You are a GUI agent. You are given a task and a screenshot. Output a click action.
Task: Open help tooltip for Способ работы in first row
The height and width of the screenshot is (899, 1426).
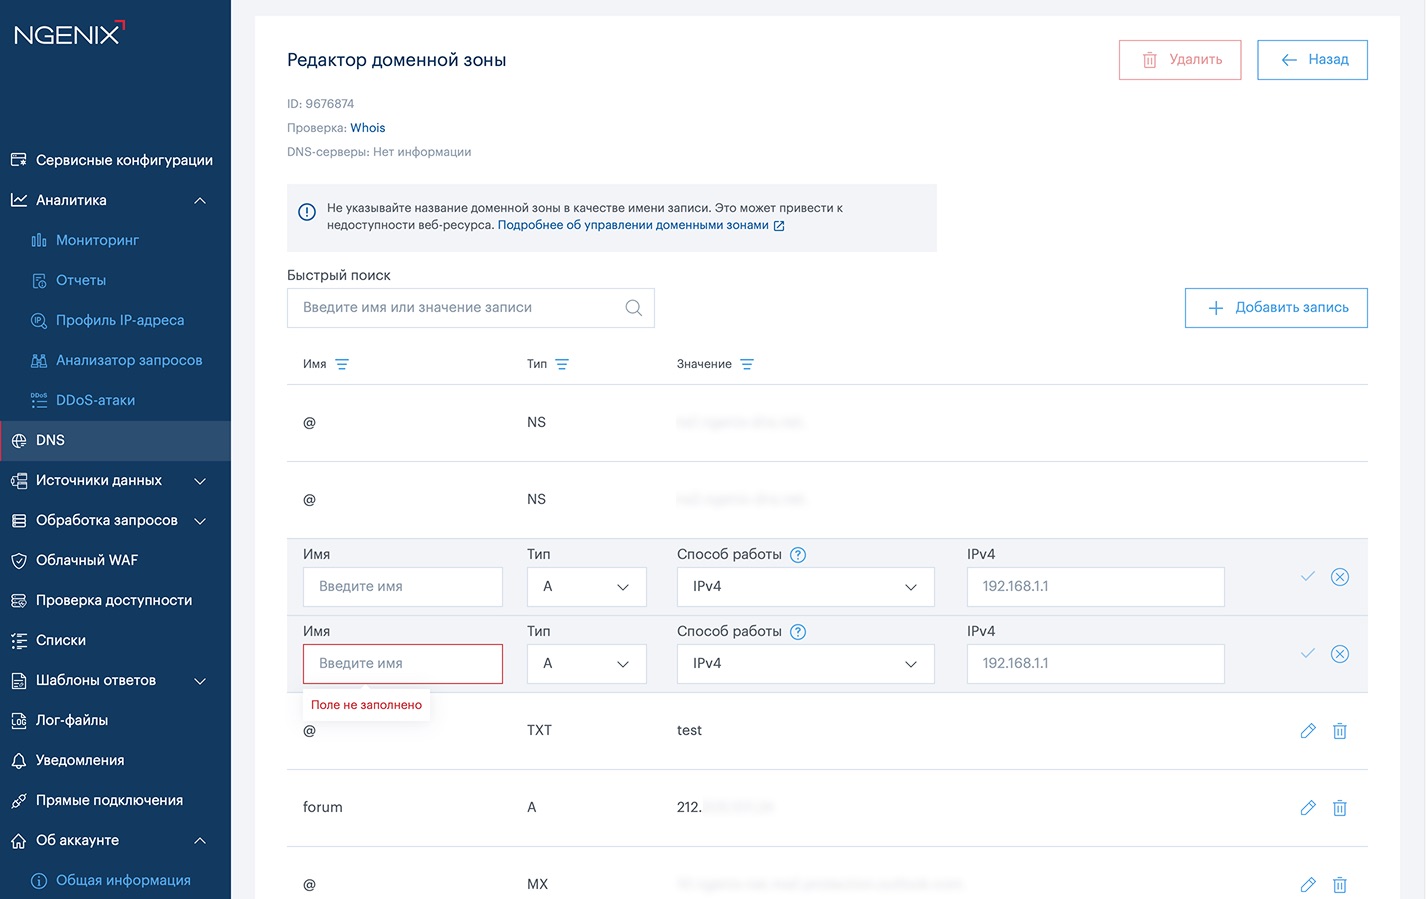point(798,555)
